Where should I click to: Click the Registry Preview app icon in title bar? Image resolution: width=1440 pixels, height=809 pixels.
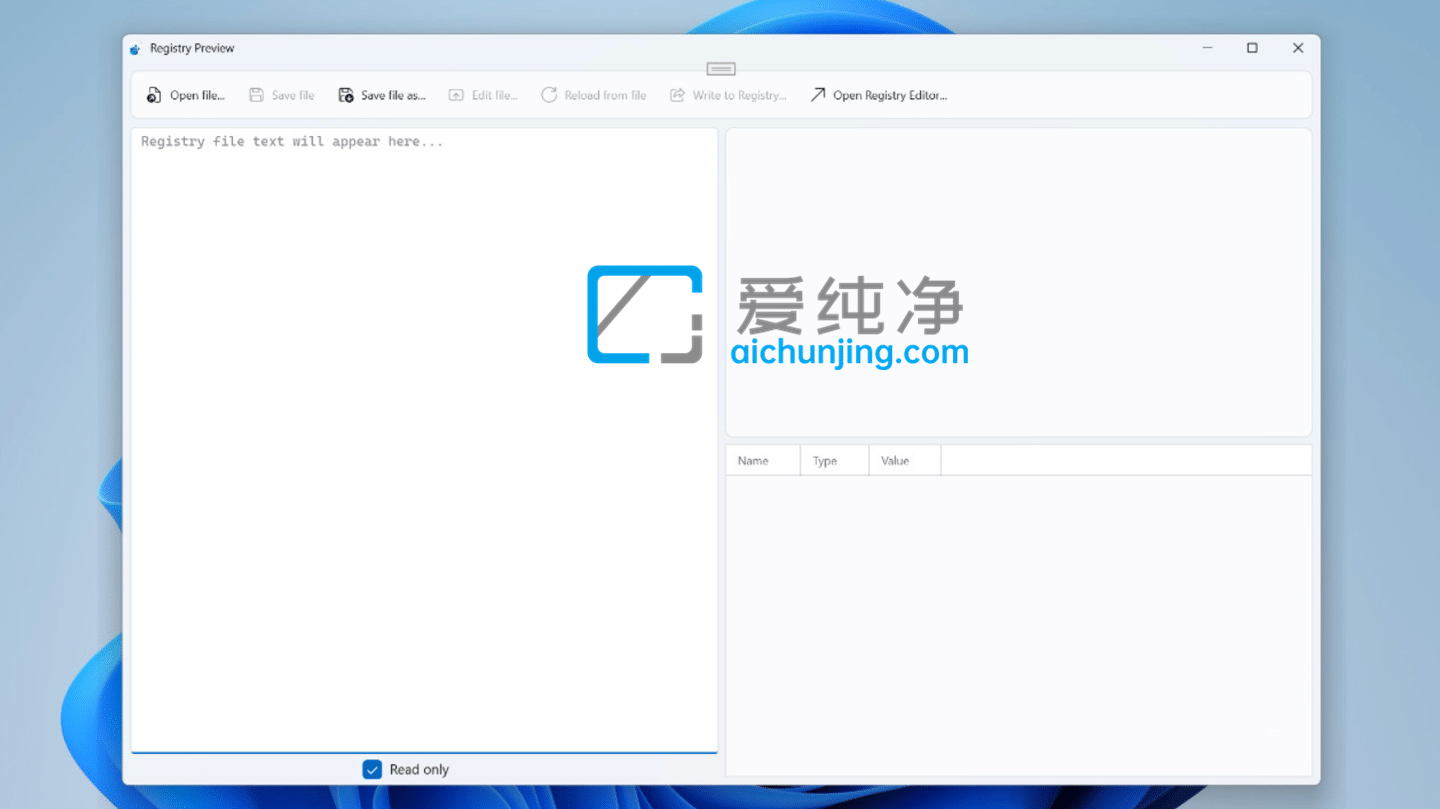[x=135, y=48]
